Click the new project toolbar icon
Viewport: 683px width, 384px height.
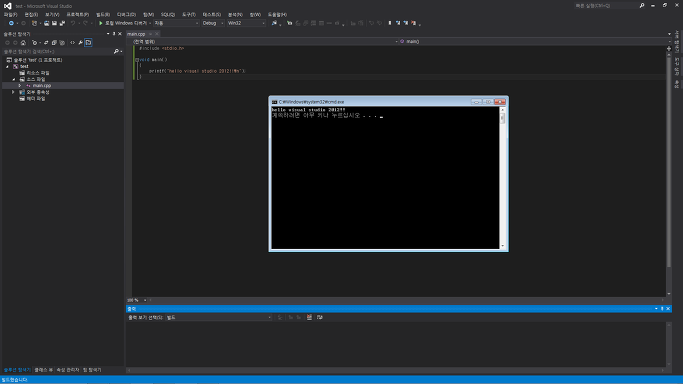(x=34, y=23)
